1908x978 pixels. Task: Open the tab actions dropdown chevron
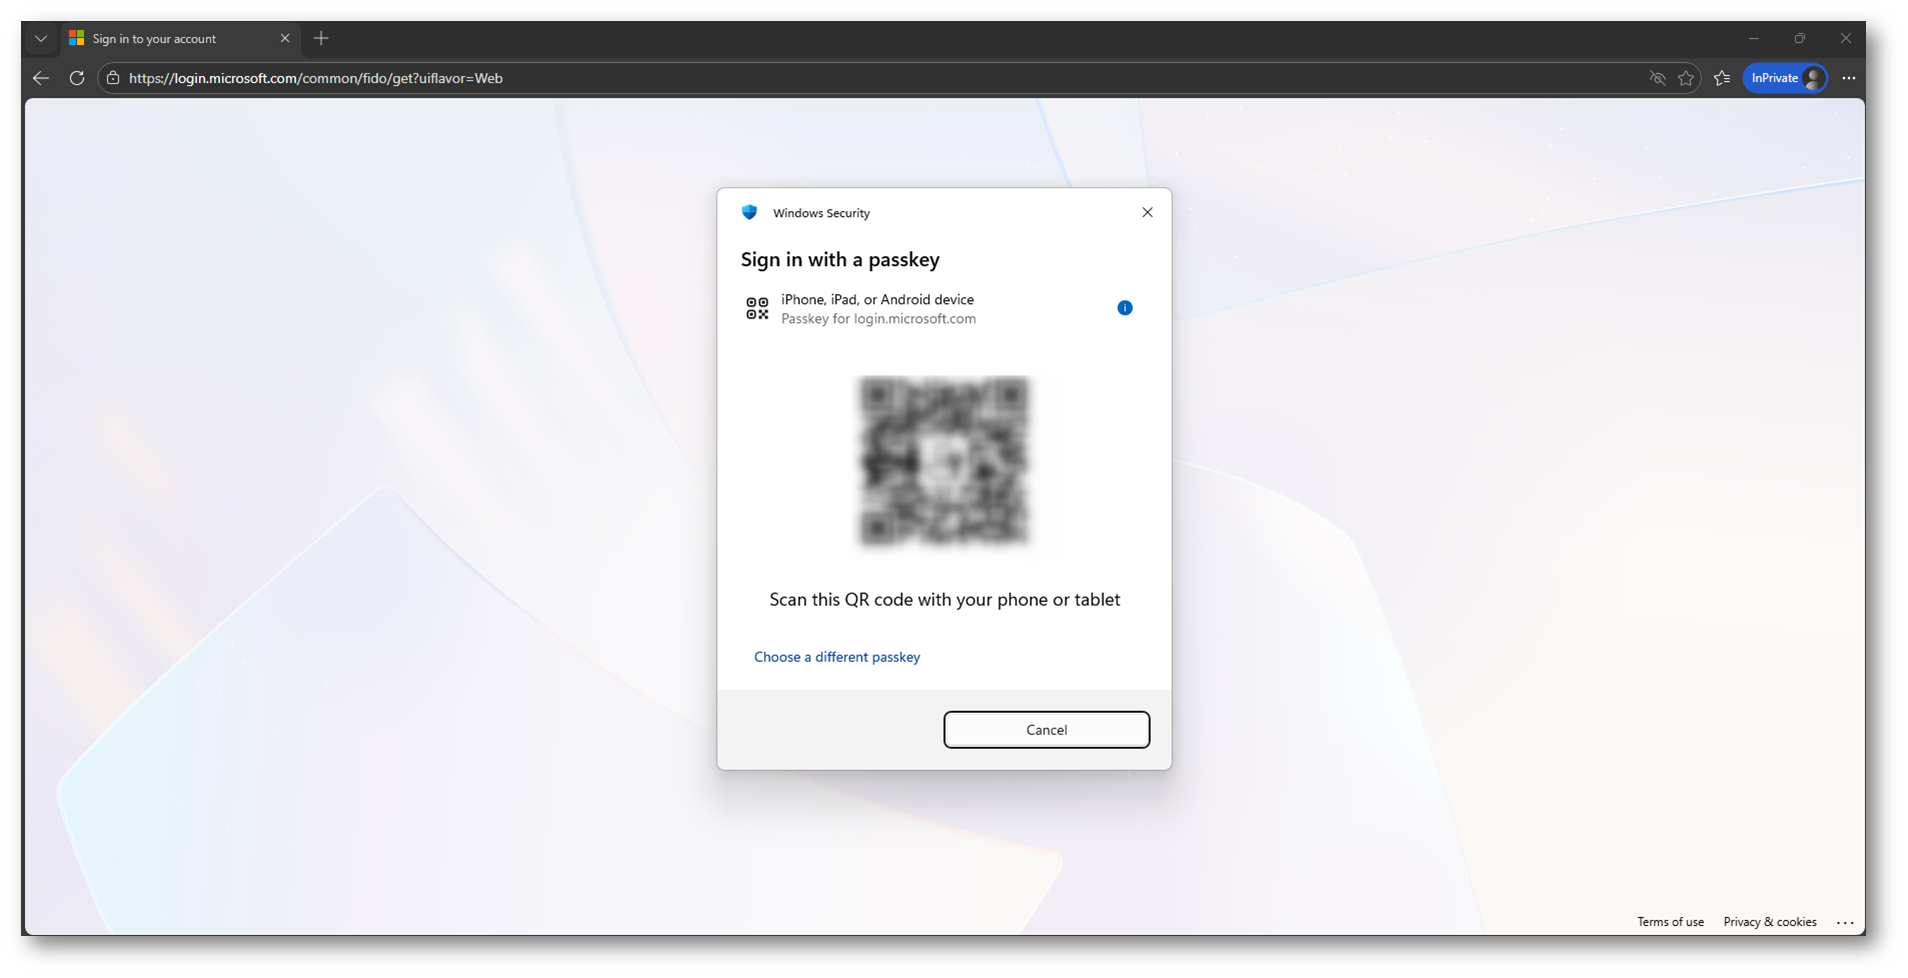click(x=40, y=39)
